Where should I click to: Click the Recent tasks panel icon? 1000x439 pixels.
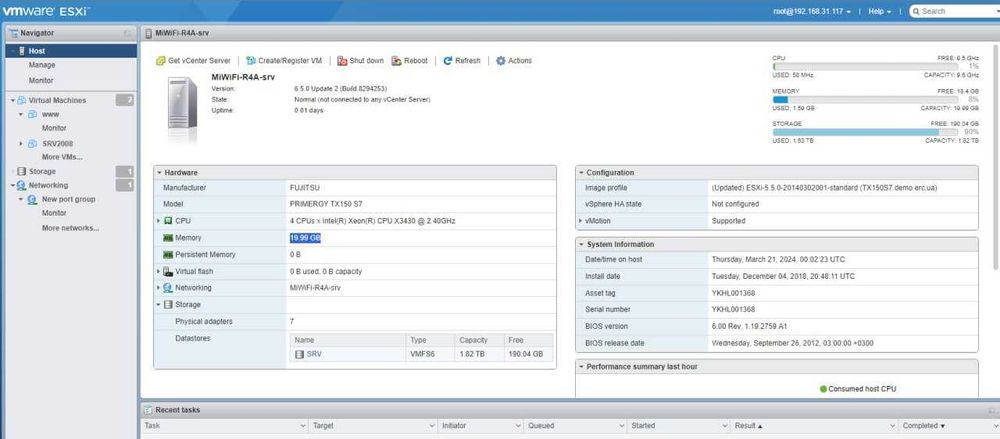coord(148,410)
